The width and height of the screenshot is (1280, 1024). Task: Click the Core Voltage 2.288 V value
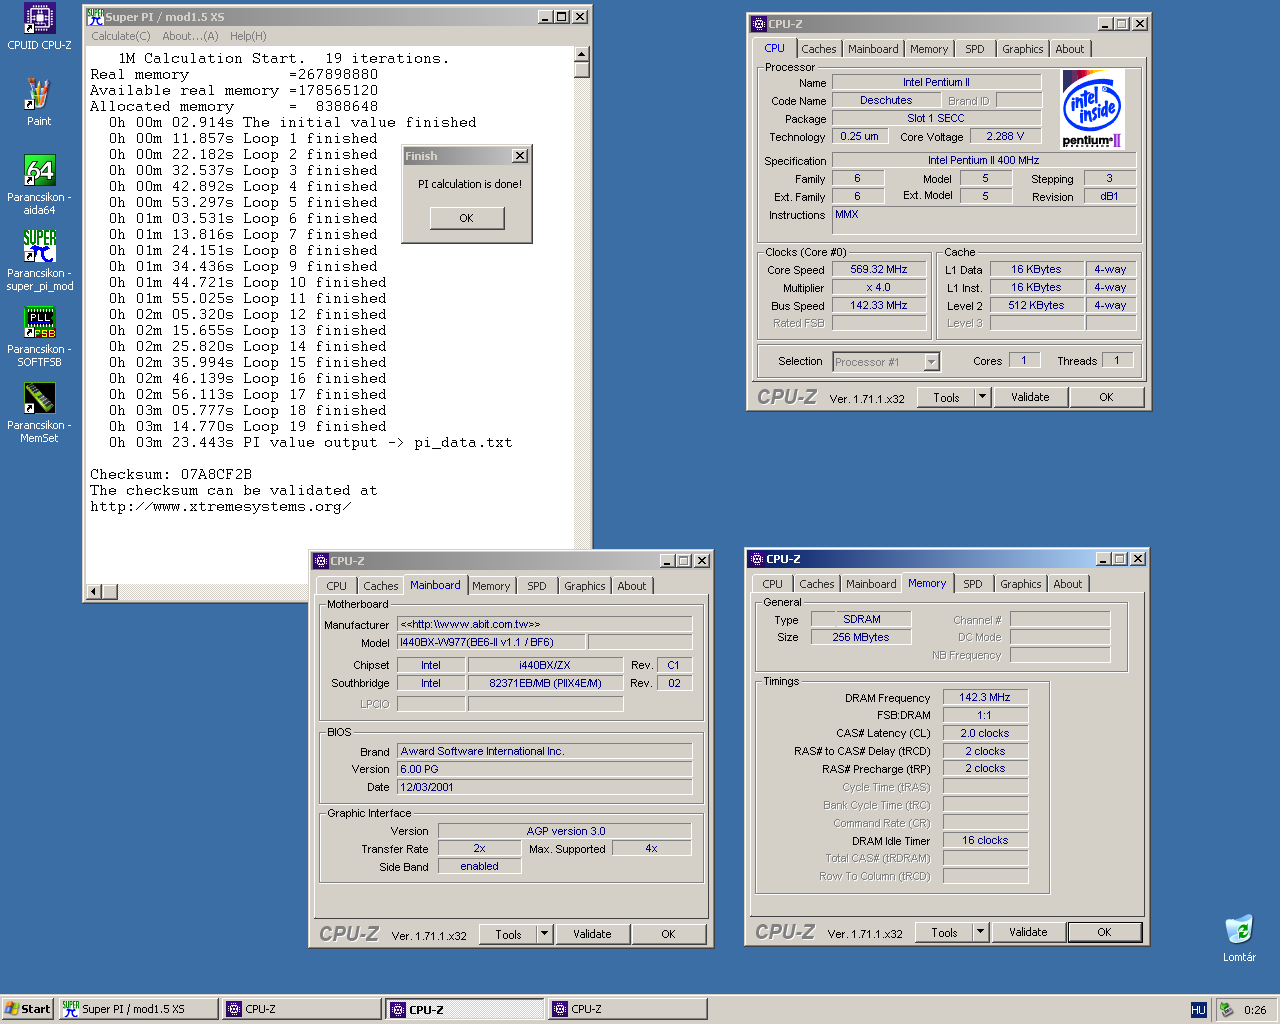click(1005, 136)
